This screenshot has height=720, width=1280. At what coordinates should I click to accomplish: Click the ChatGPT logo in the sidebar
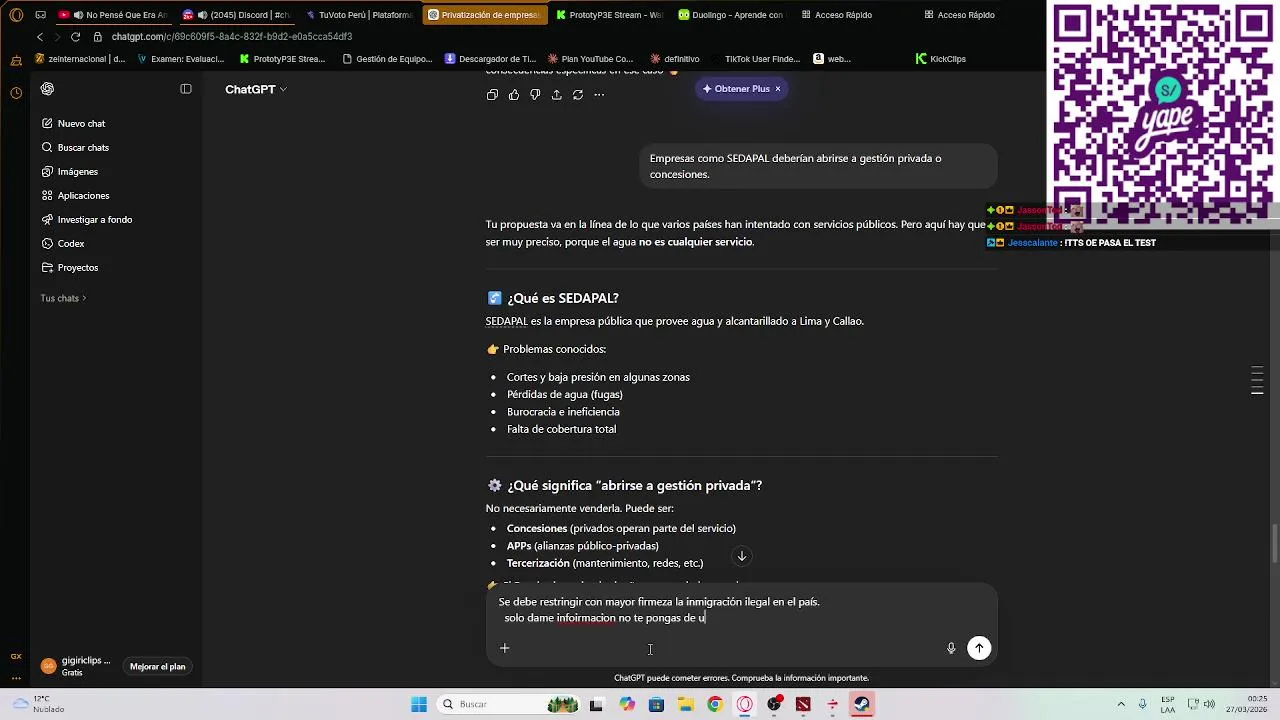(47, 89)
